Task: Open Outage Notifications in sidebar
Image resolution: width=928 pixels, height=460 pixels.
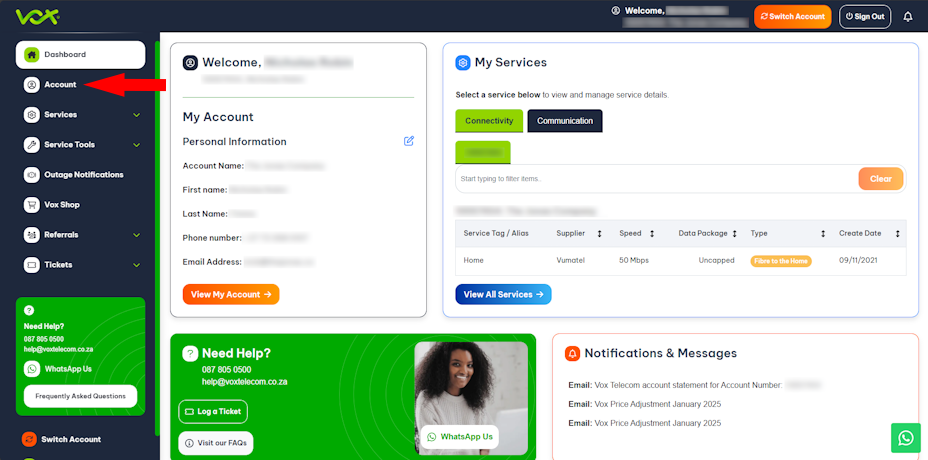Action: pyautogui.click(x=83, y=175)
